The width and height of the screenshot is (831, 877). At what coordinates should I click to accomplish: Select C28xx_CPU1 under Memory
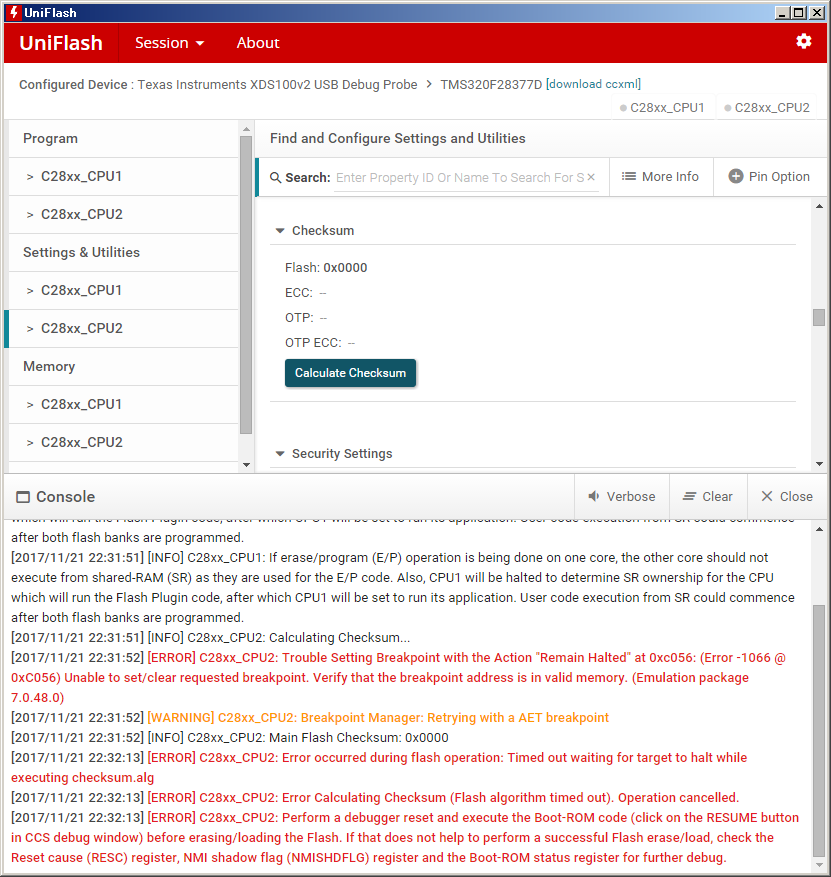coord(124,404)
